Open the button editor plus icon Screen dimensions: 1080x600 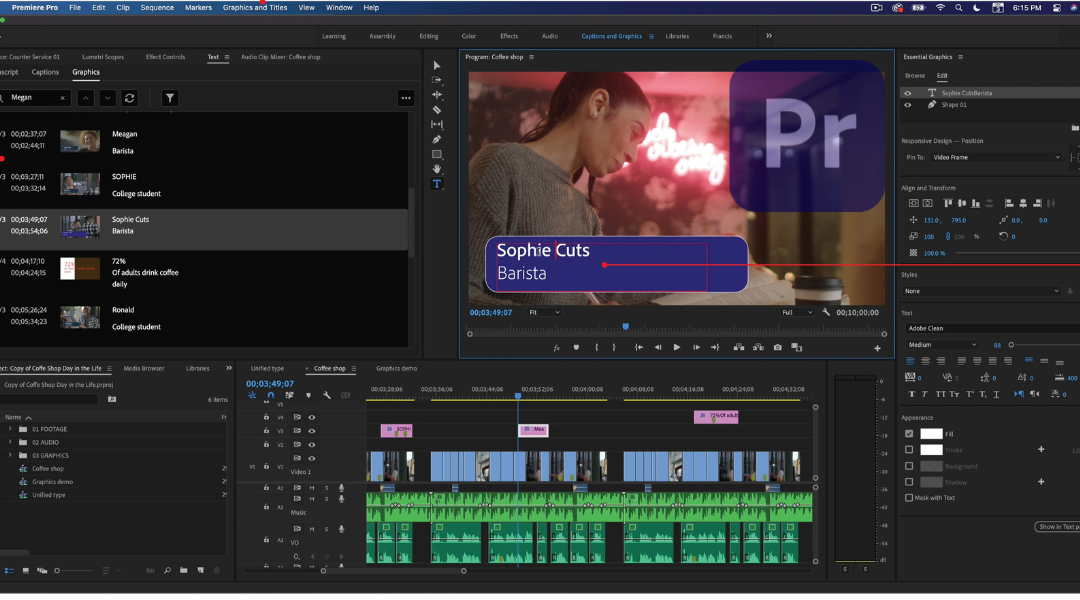pos(878,349)
